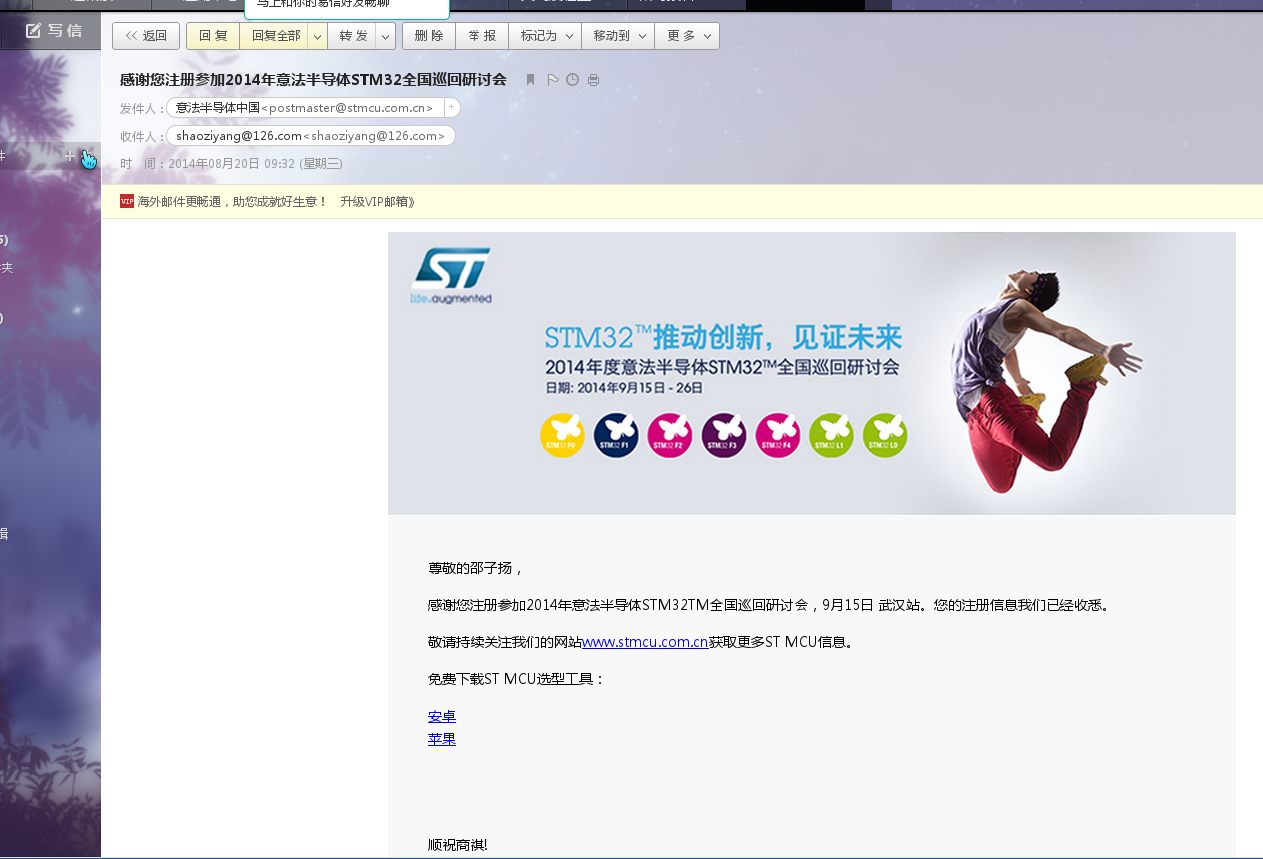Image resolution: width=1263 pixels, height=859 pixels.
Task: Select recipient shaoziyang@126.com chip
Action: coord(310,136)
